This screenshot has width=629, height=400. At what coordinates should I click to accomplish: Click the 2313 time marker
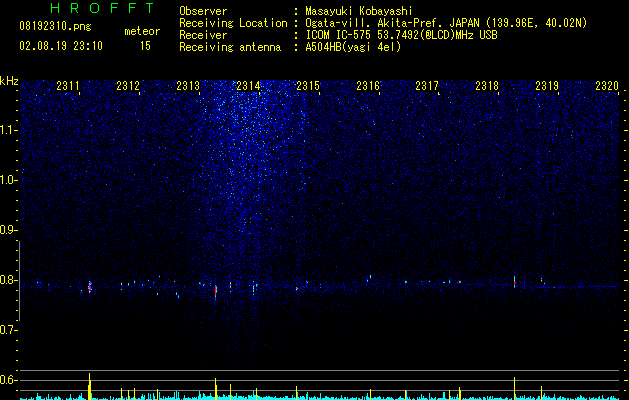(x=188, y=85)
